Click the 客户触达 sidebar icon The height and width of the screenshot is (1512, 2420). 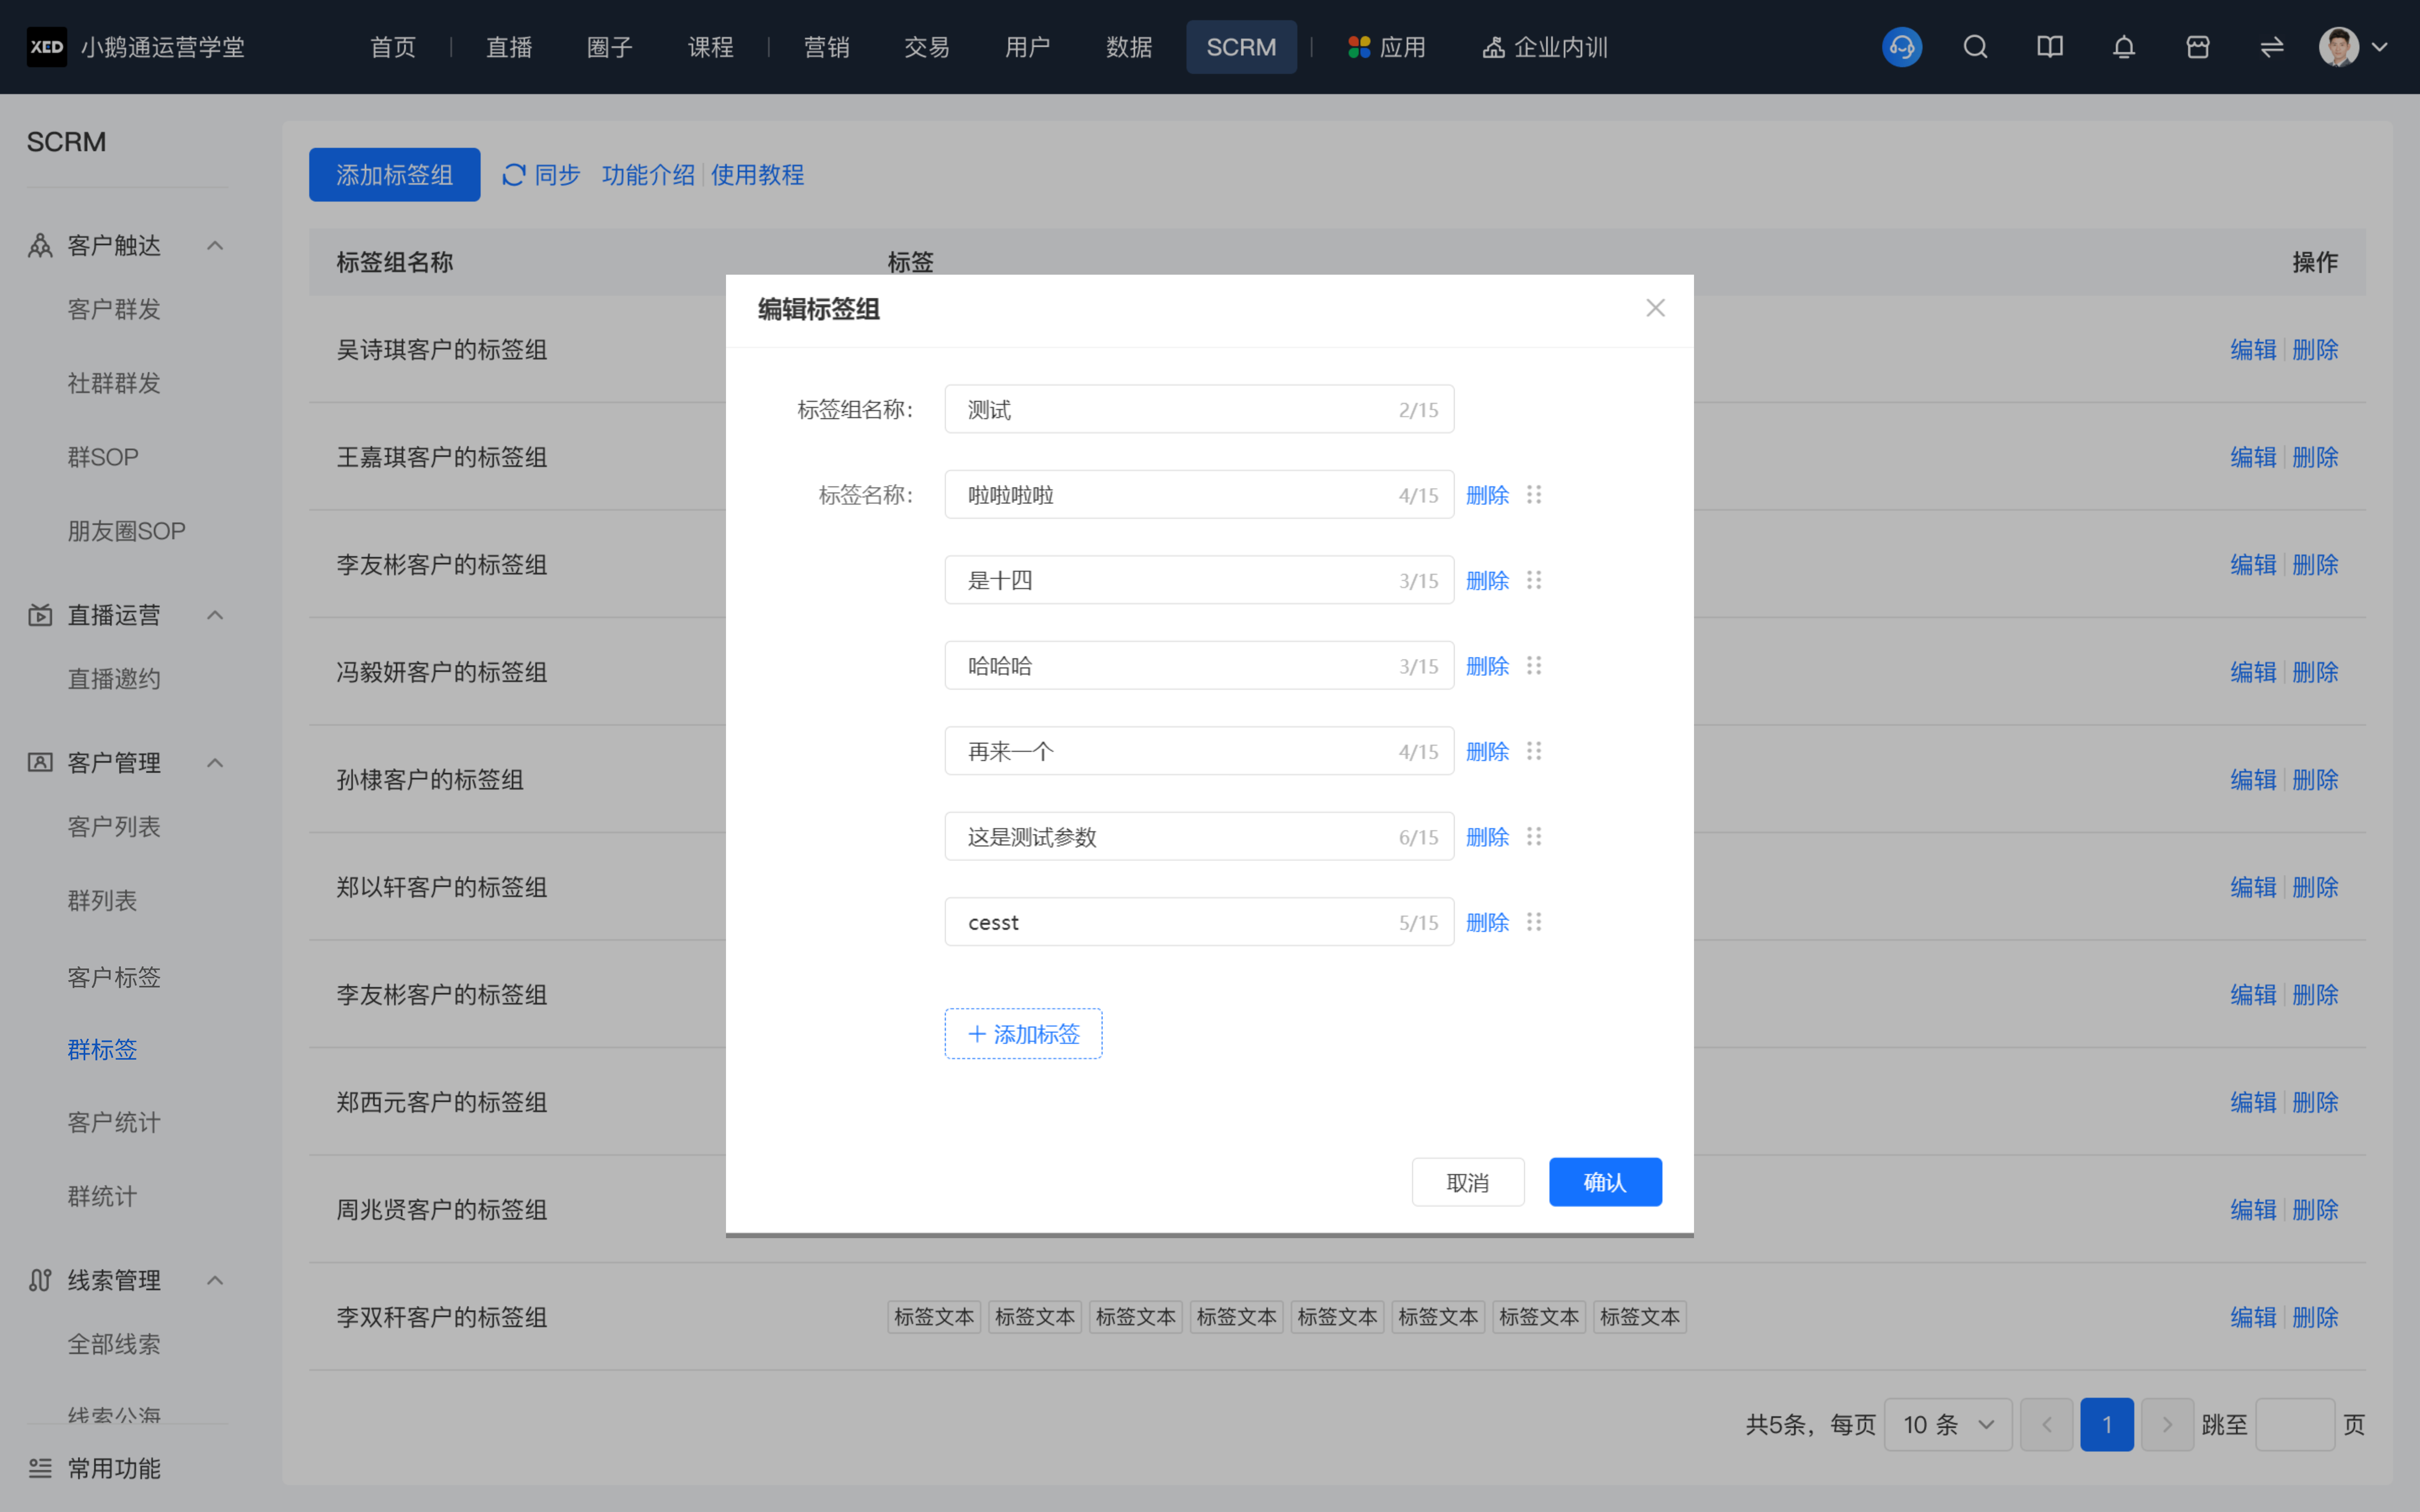pyautogui.click(x=40, y=246)
